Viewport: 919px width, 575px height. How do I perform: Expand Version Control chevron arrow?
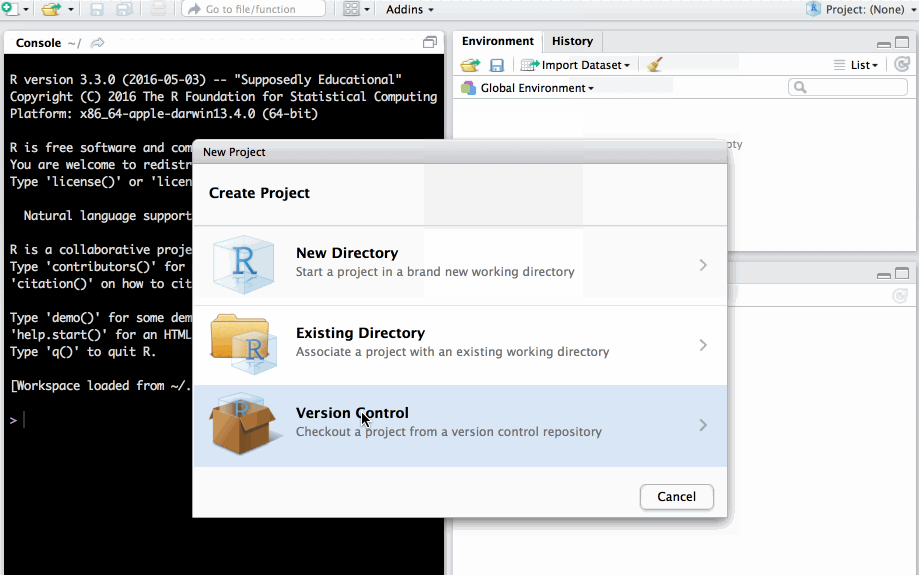pos(703,425)
